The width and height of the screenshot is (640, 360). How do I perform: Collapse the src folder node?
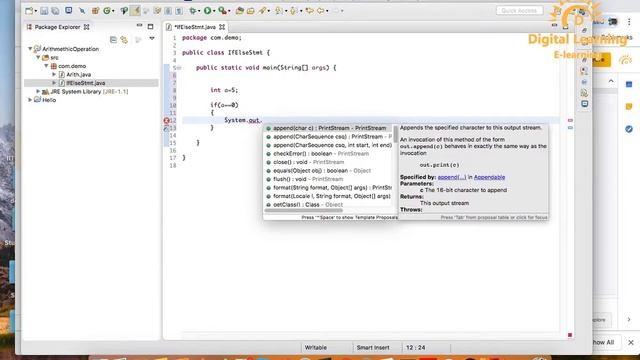coord(38,57)
